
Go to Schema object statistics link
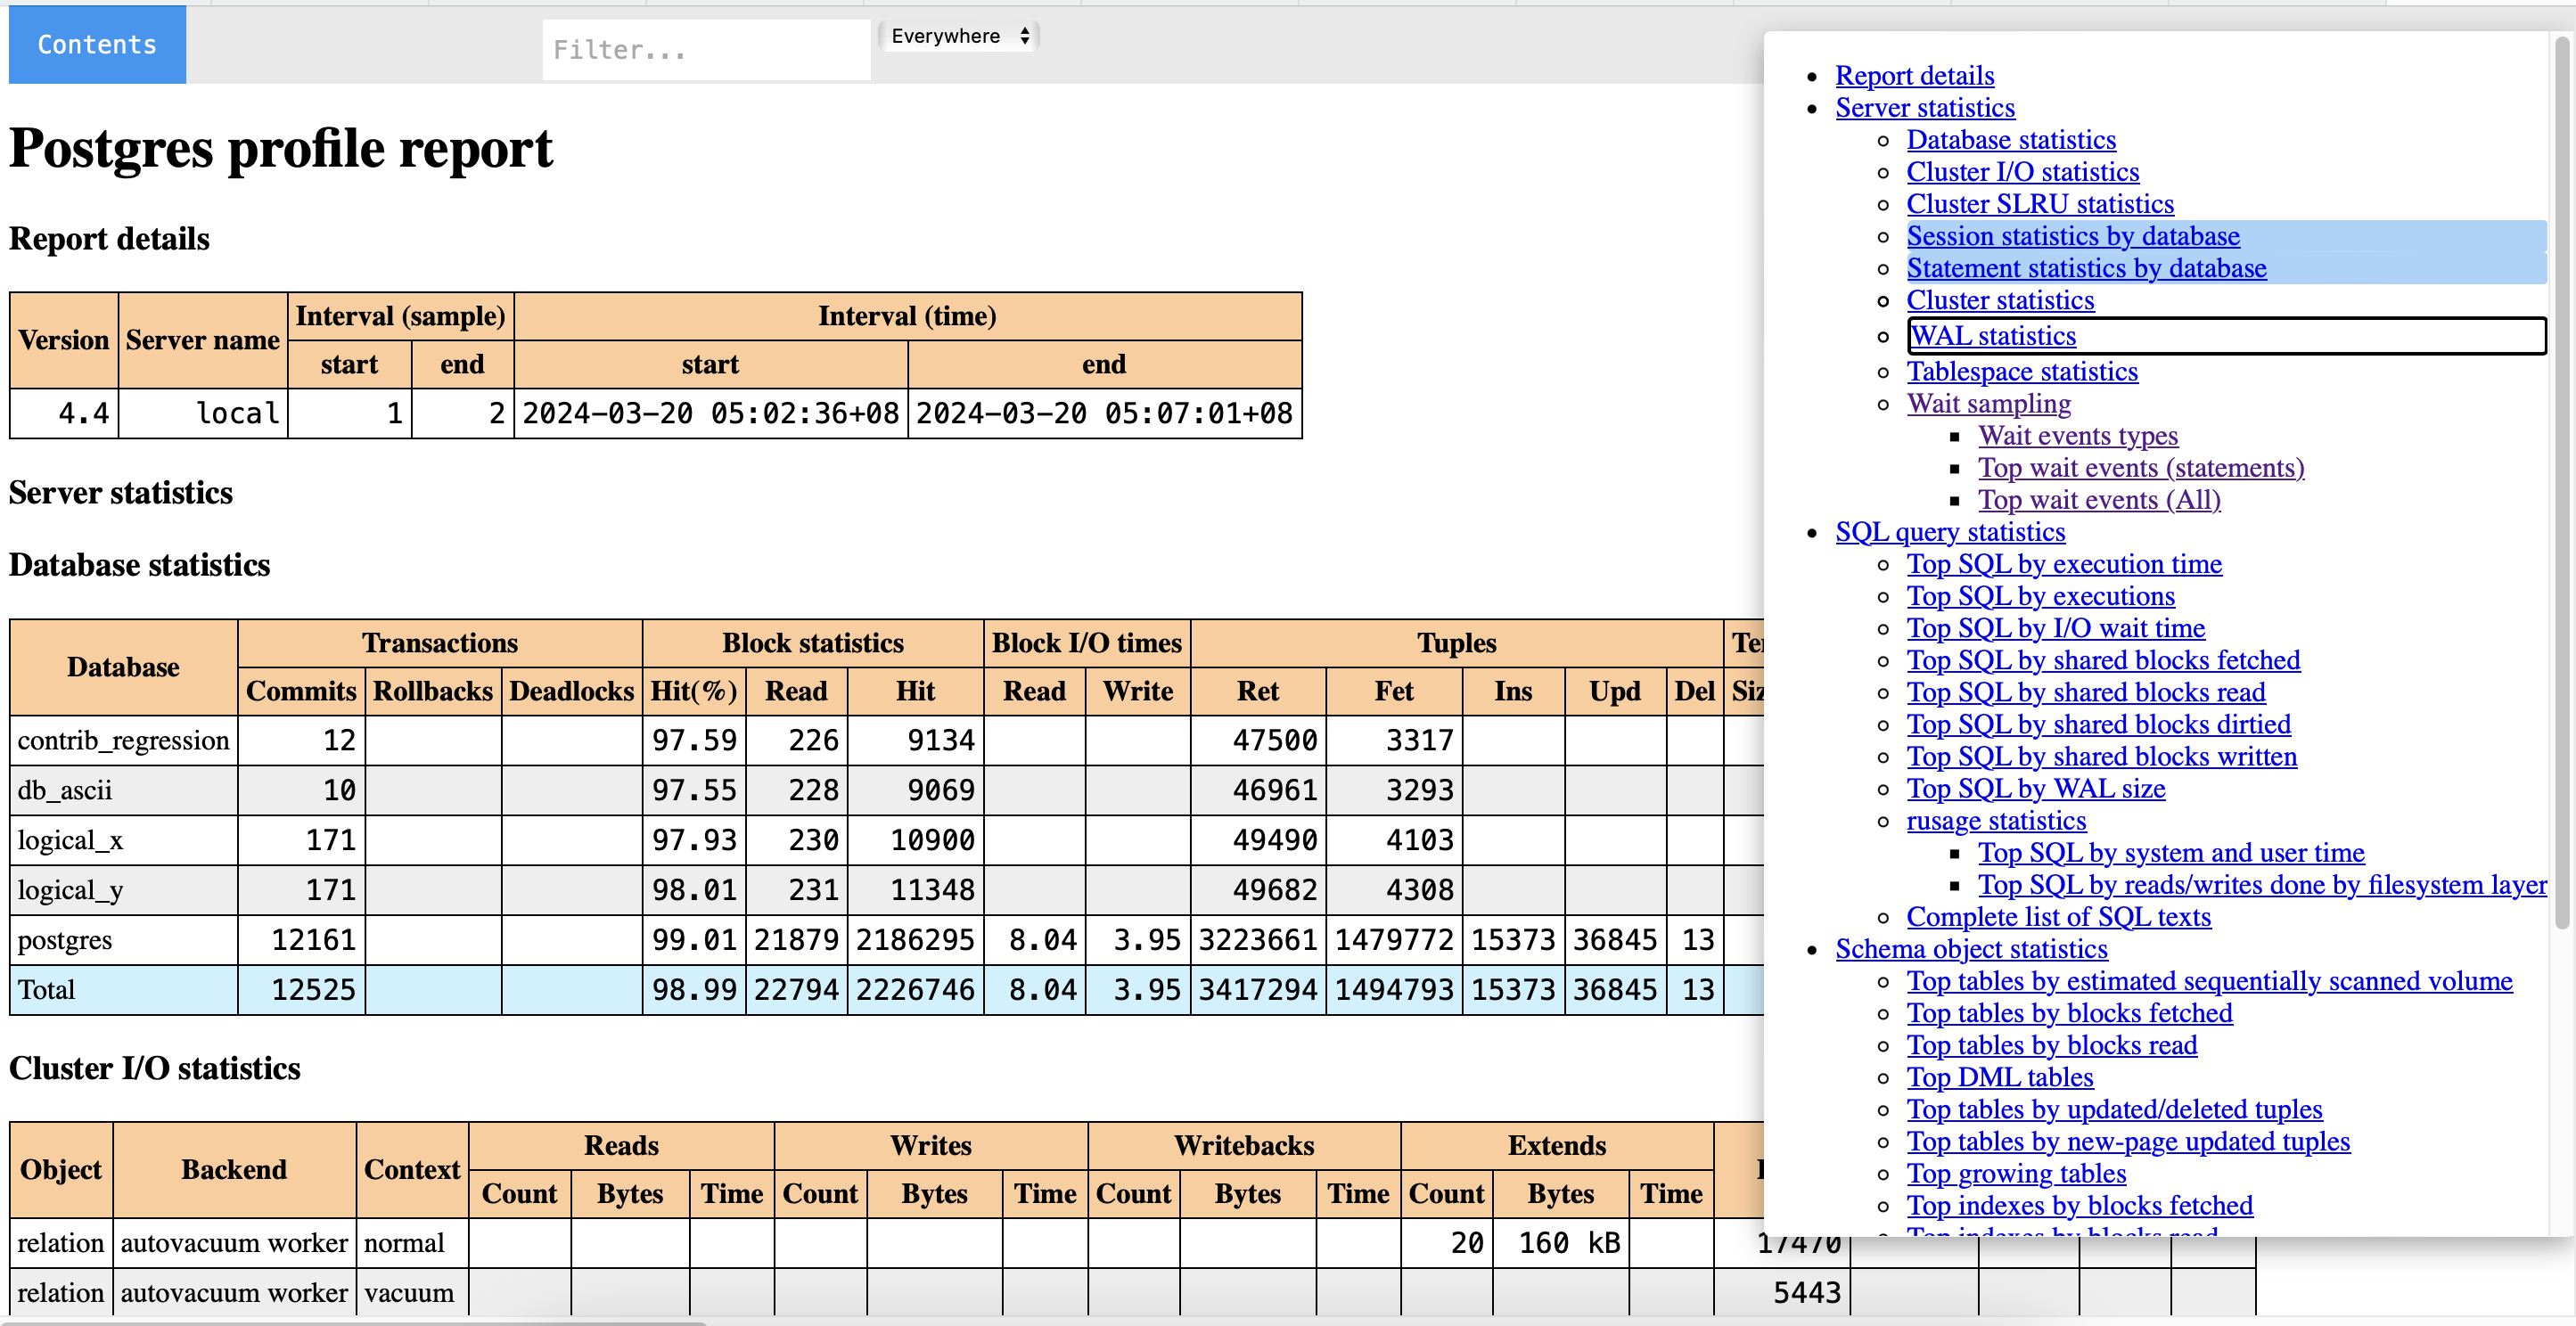(x=1970, y=949)
